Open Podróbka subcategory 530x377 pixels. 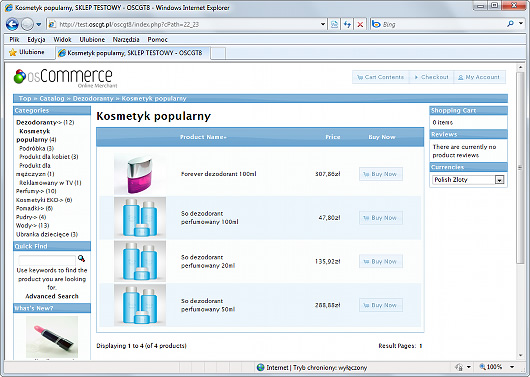[x=32, y=148]
